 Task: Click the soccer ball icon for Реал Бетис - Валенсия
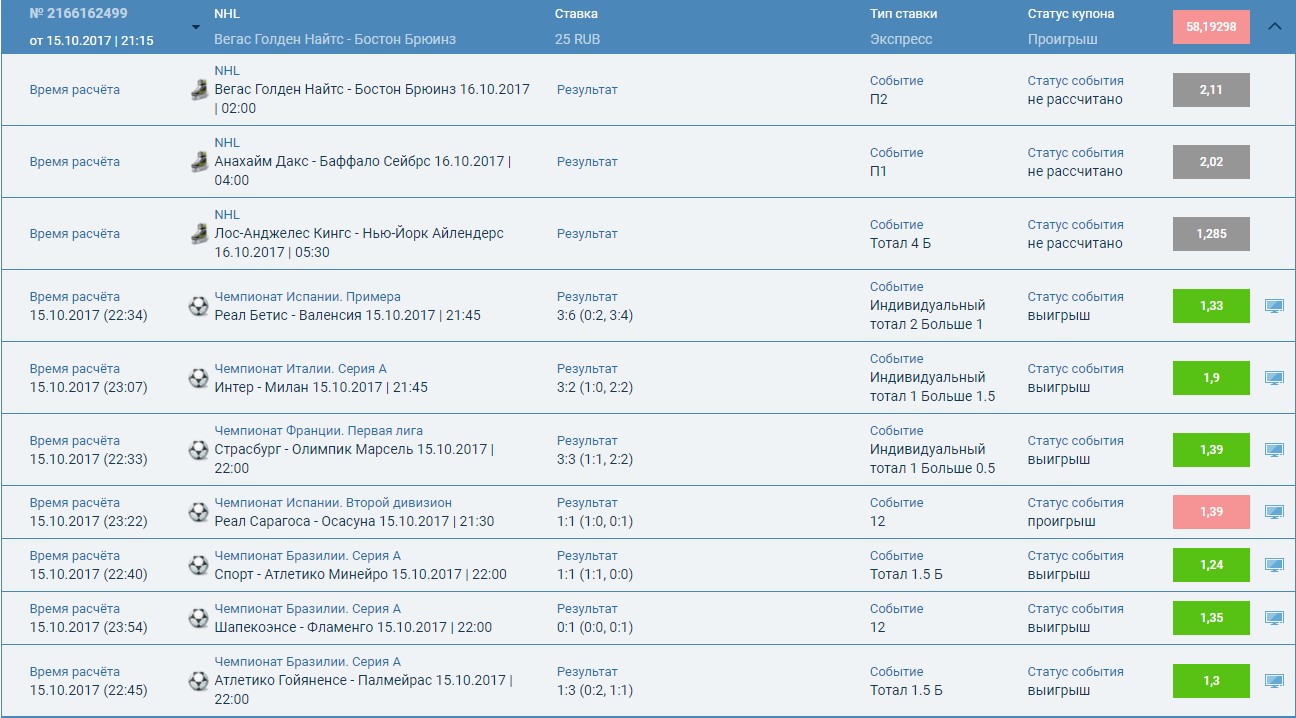pyautogui.click(x=200, y=306)
